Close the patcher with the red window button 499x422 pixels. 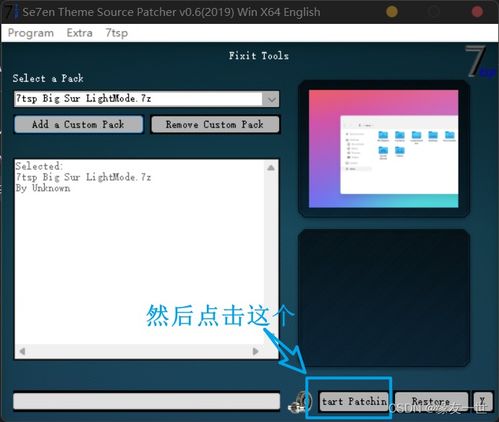(477, 12)
